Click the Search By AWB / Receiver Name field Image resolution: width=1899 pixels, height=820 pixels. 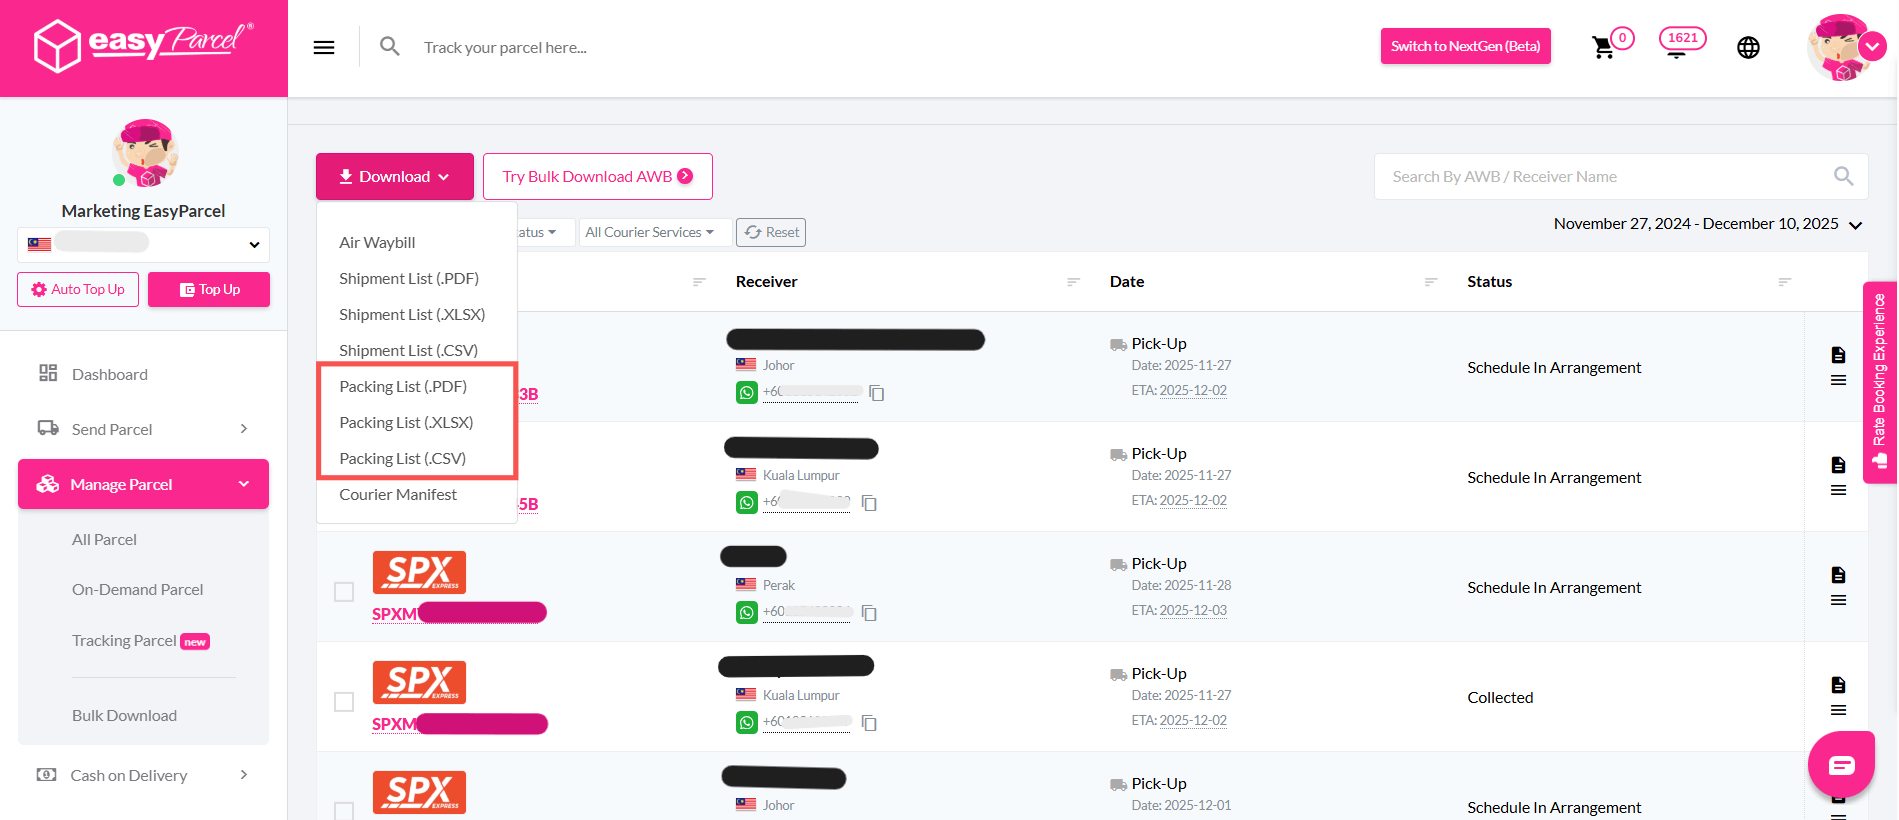point(1603,177)
